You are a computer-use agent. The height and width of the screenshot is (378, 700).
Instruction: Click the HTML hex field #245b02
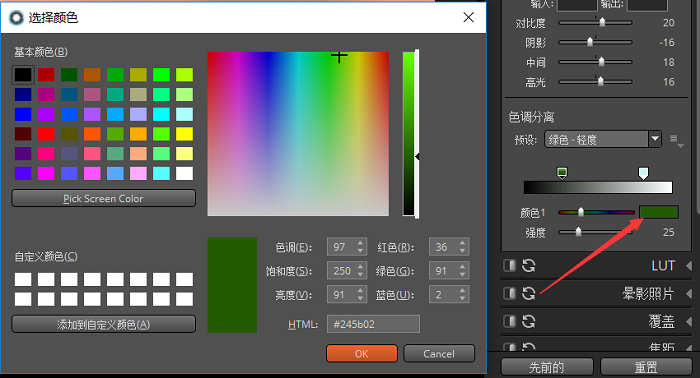(x=373, y=324)
